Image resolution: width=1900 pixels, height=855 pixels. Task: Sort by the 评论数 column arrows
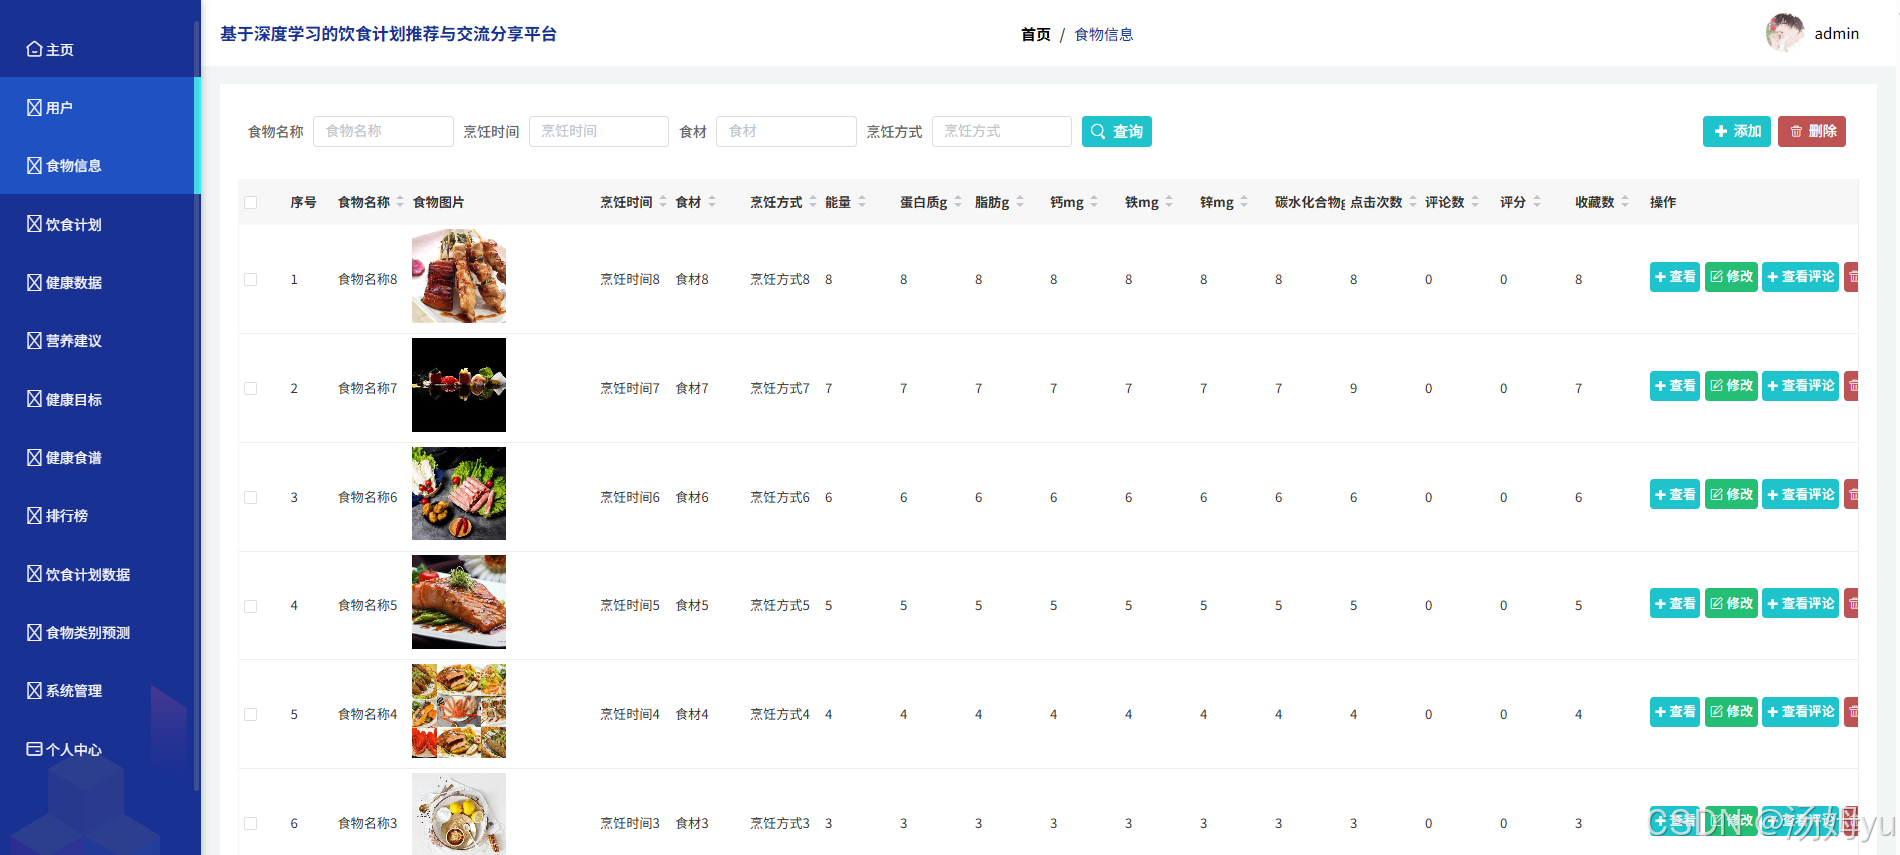click(x=1475, y=202)
